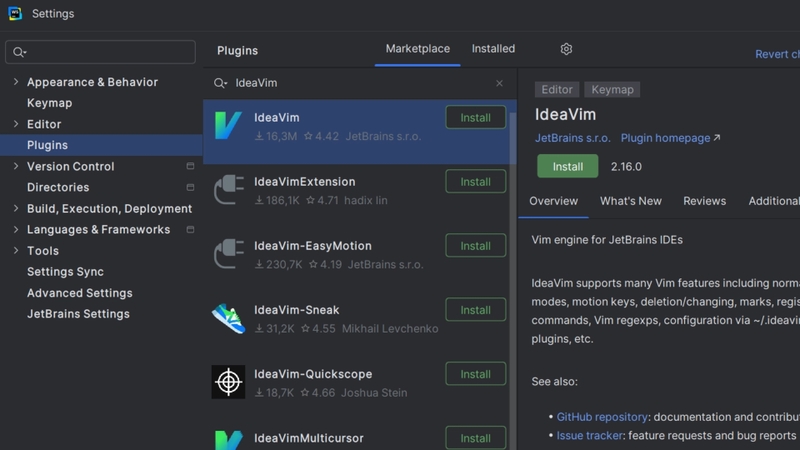Image resolution: width=800 pixels, height=450 pixels.
Task: Expand Languages & Frameworks group
Action: (x=16, y=230)
